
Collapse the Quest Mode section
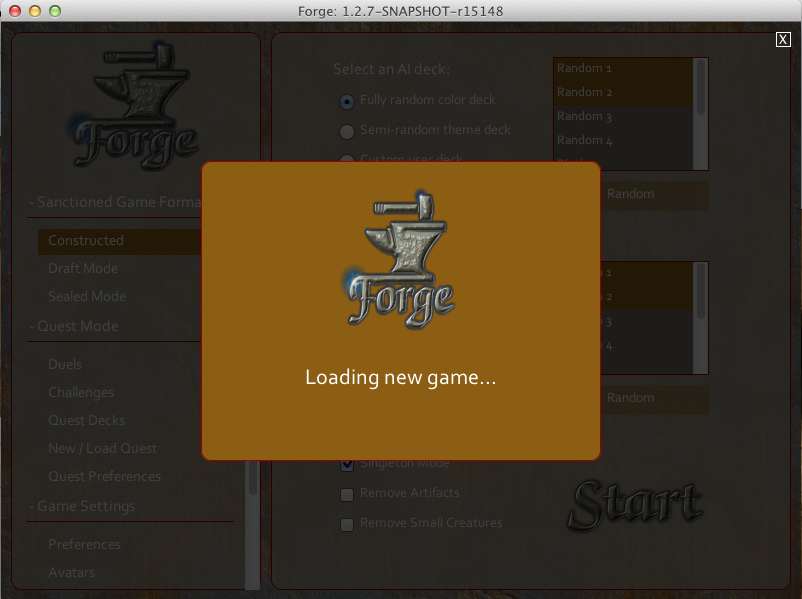pos(78,326)
